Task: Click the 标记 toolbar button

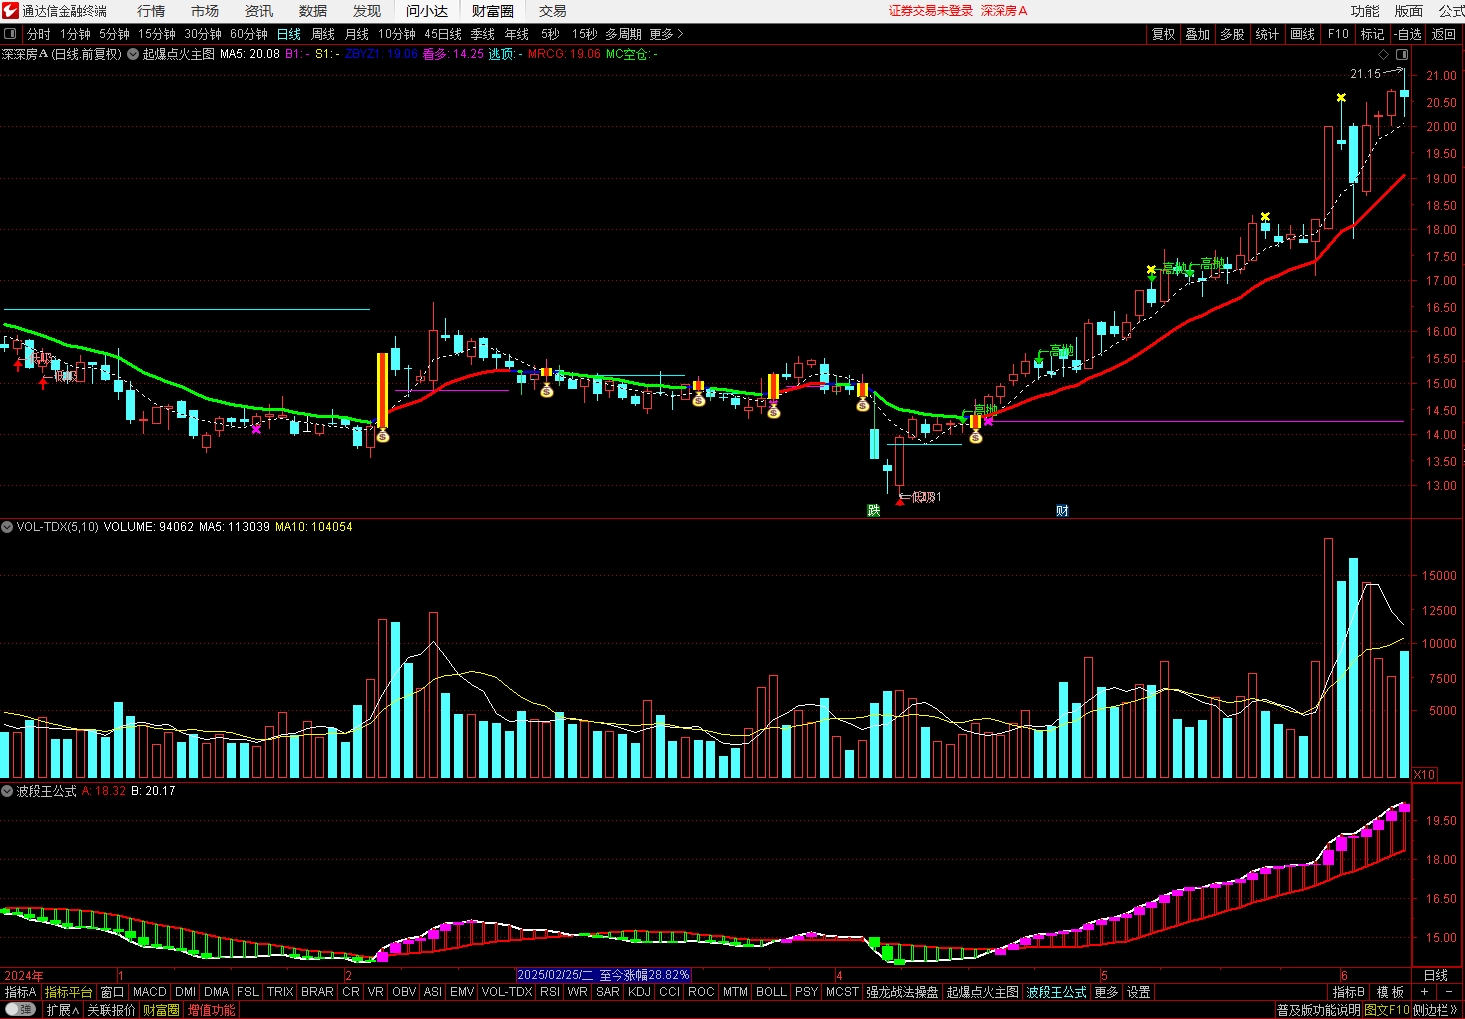Action: point(1373,34)
